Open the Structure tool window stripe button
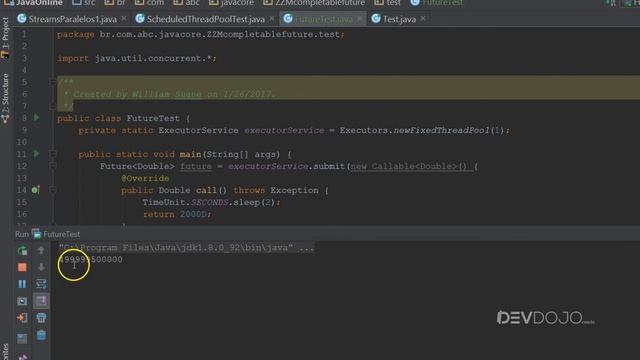The width and height of the screenshot is (640, 360). 5,98
